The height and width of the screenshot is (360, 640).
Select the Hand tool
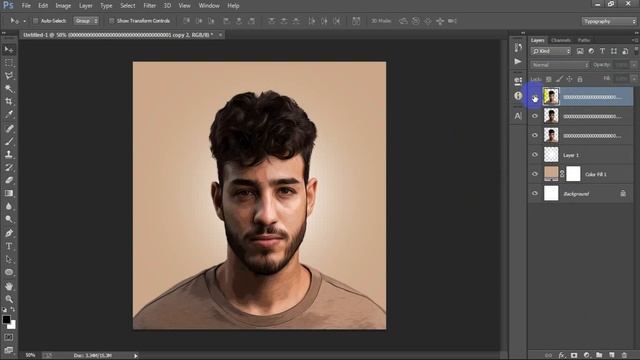click(9, 286)
